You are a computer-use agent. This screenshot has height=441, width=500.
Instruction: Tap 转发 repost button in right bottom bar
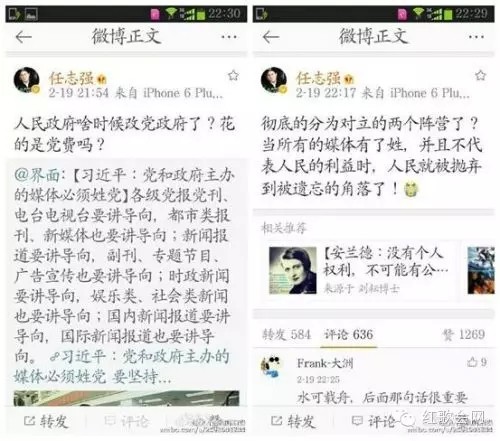[293, 421]
